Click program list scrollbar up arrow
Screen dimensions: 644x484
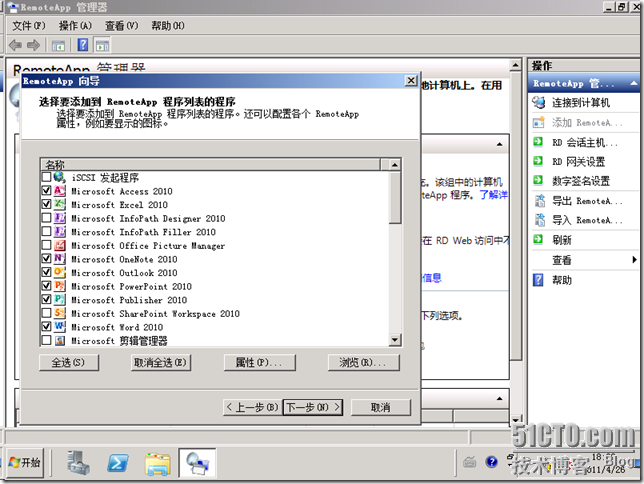pyautogui.click(x=395, y=165)
